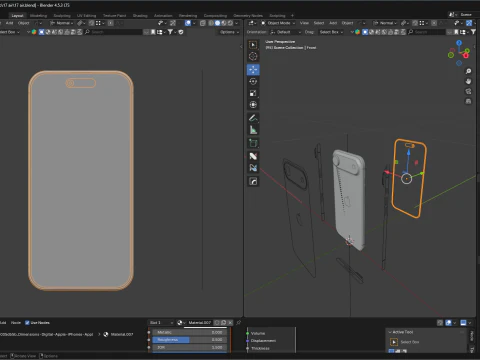Toggle the Use Nodes checkbox

click(x=27, y=323)
